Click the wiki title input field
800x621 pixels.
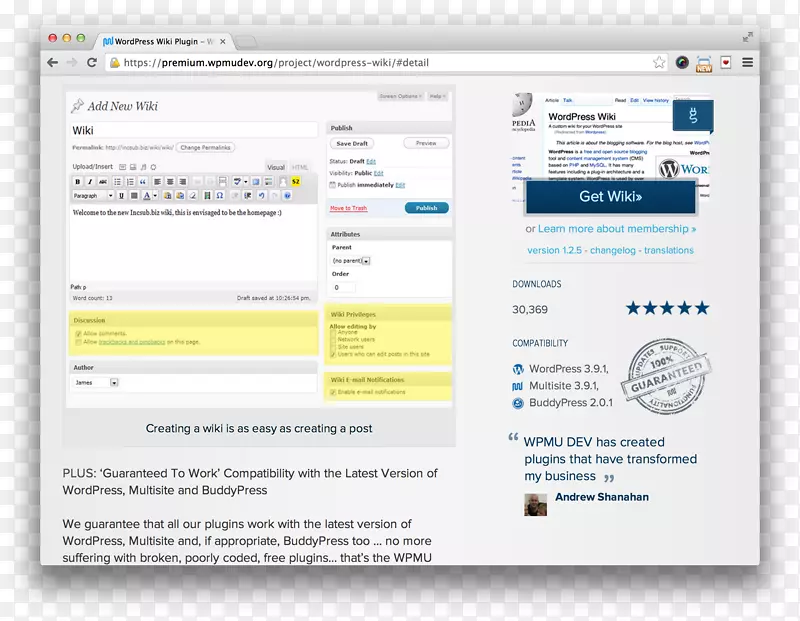193,130
